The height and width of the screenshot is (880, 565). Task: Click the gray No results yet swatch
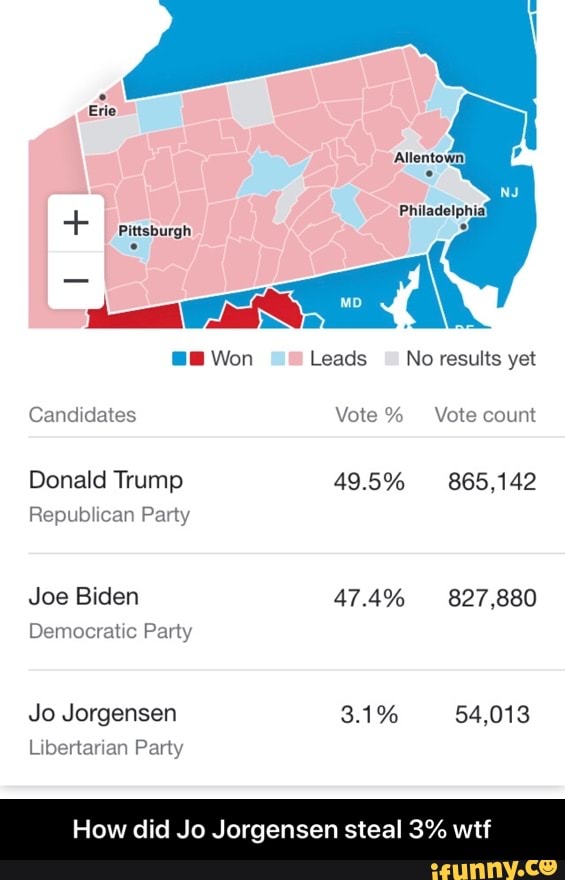click(392, 359)
